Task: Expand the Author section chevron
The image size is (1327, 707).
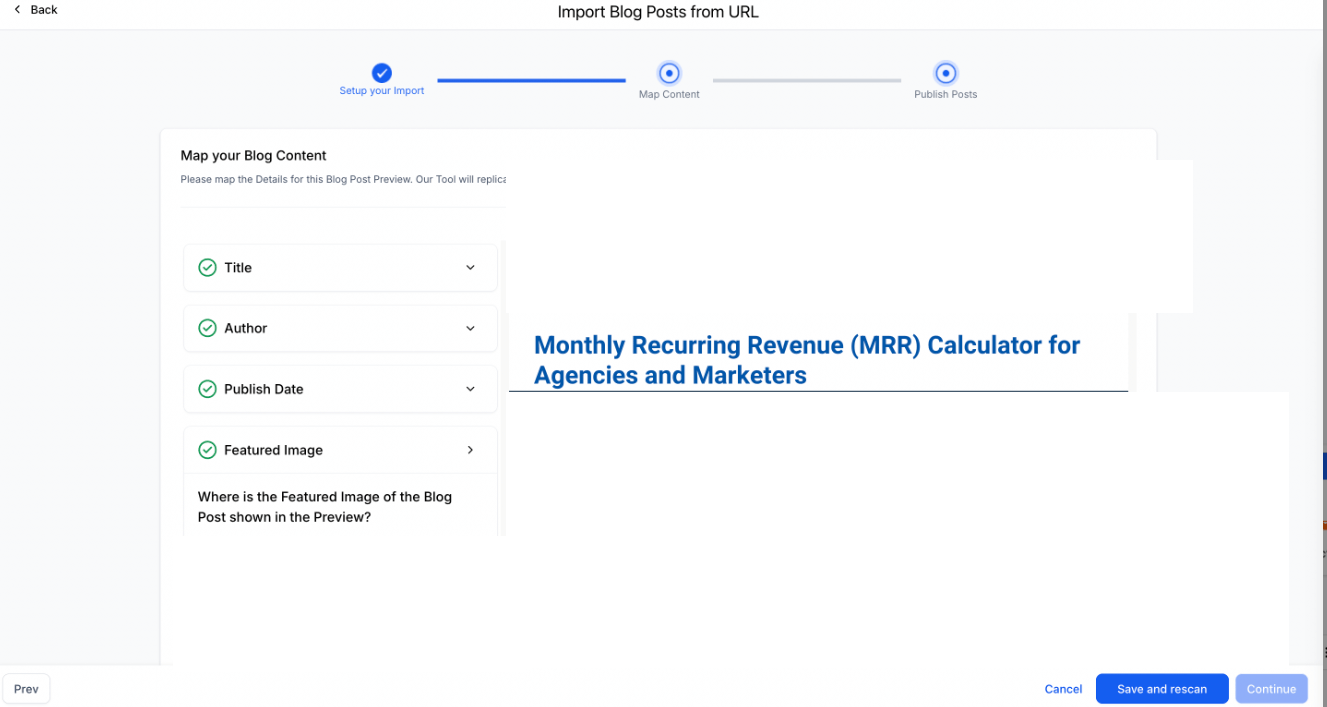Action: pos(470,328)
